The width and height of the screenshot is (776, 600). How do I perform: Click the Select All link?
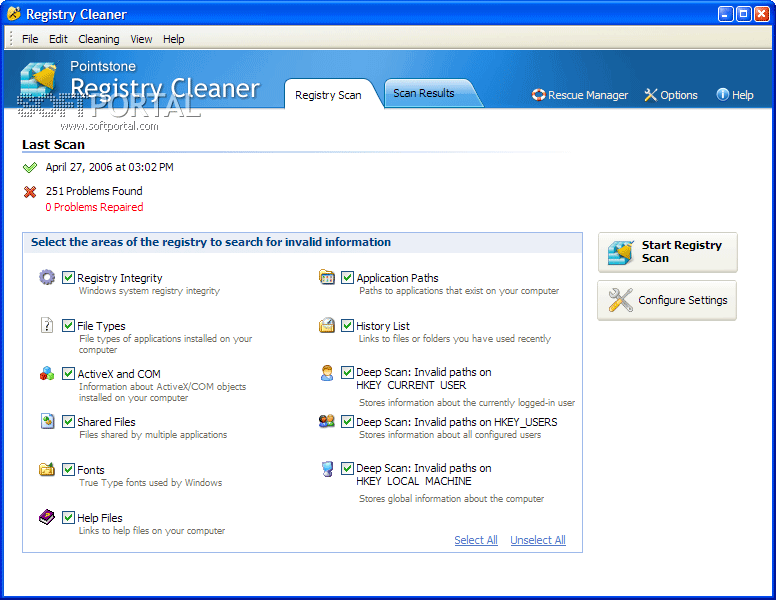tap(476, 540)
